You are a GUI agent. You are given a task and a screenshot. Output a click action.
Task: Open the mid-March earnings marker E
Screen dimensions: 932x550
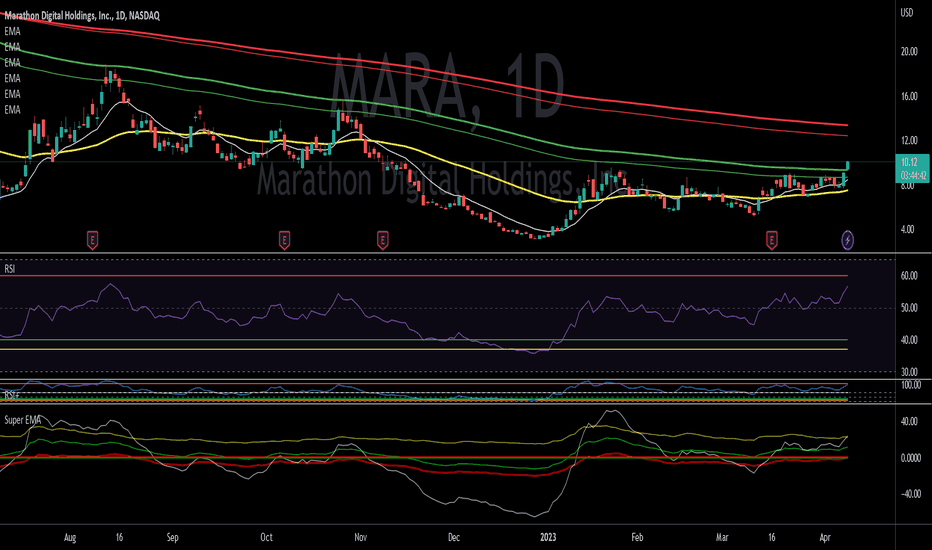[772, 240]
